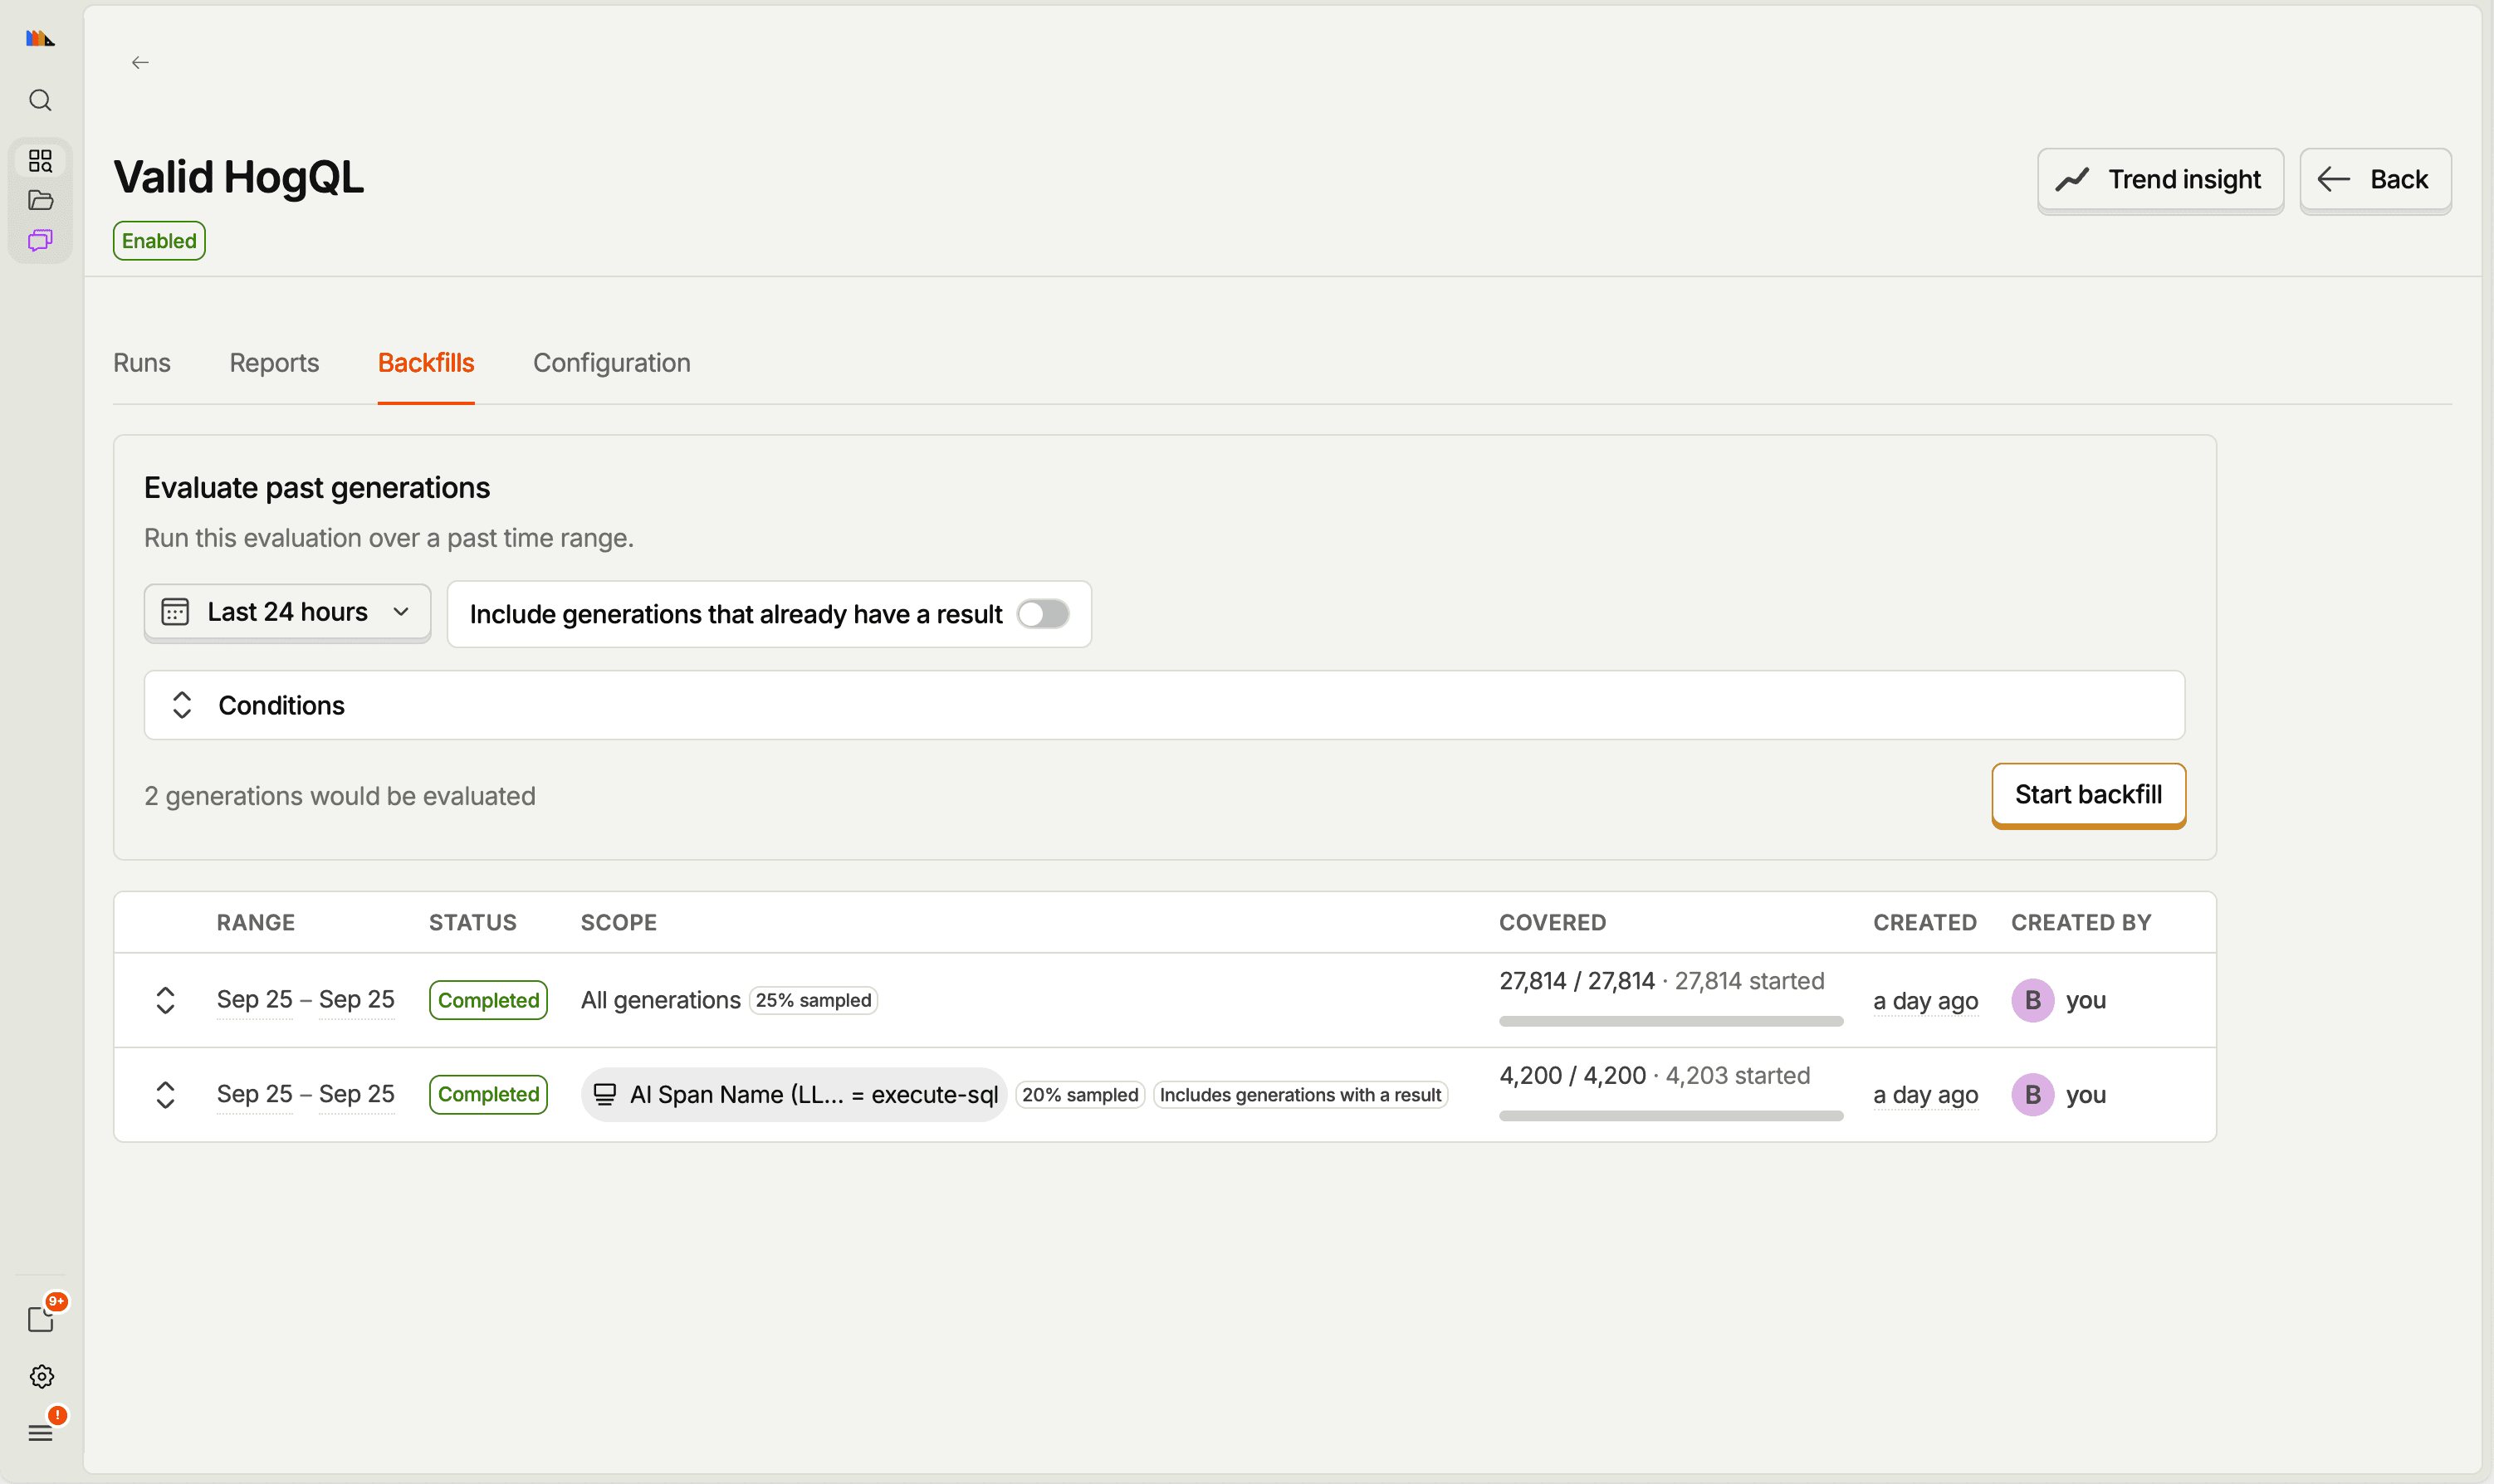Screen dimensions: 2494x1484
Task: Click the progress bar for 27,814 covered
Action: (x=1670, y=1021)
